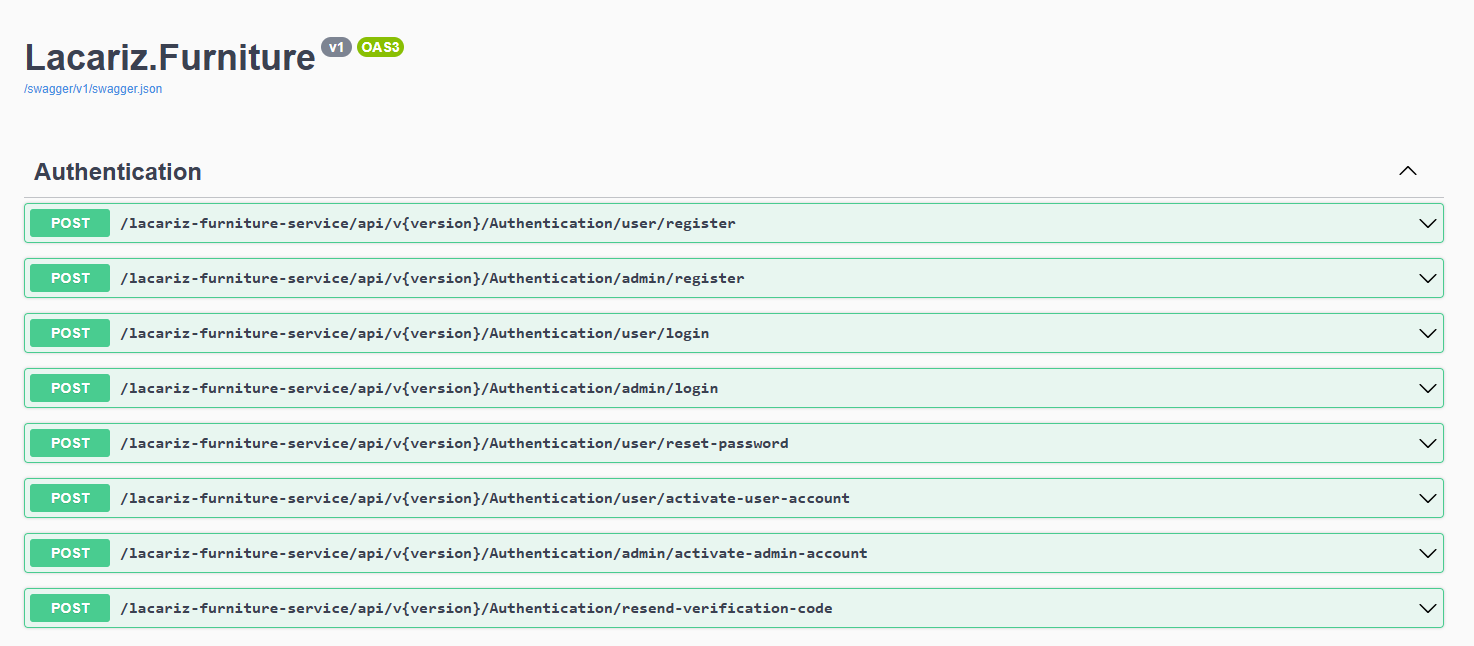Screen dimensions: 1474x646
Task: Expand the user/register endpoint chevron
Action: pos(1428,223)
